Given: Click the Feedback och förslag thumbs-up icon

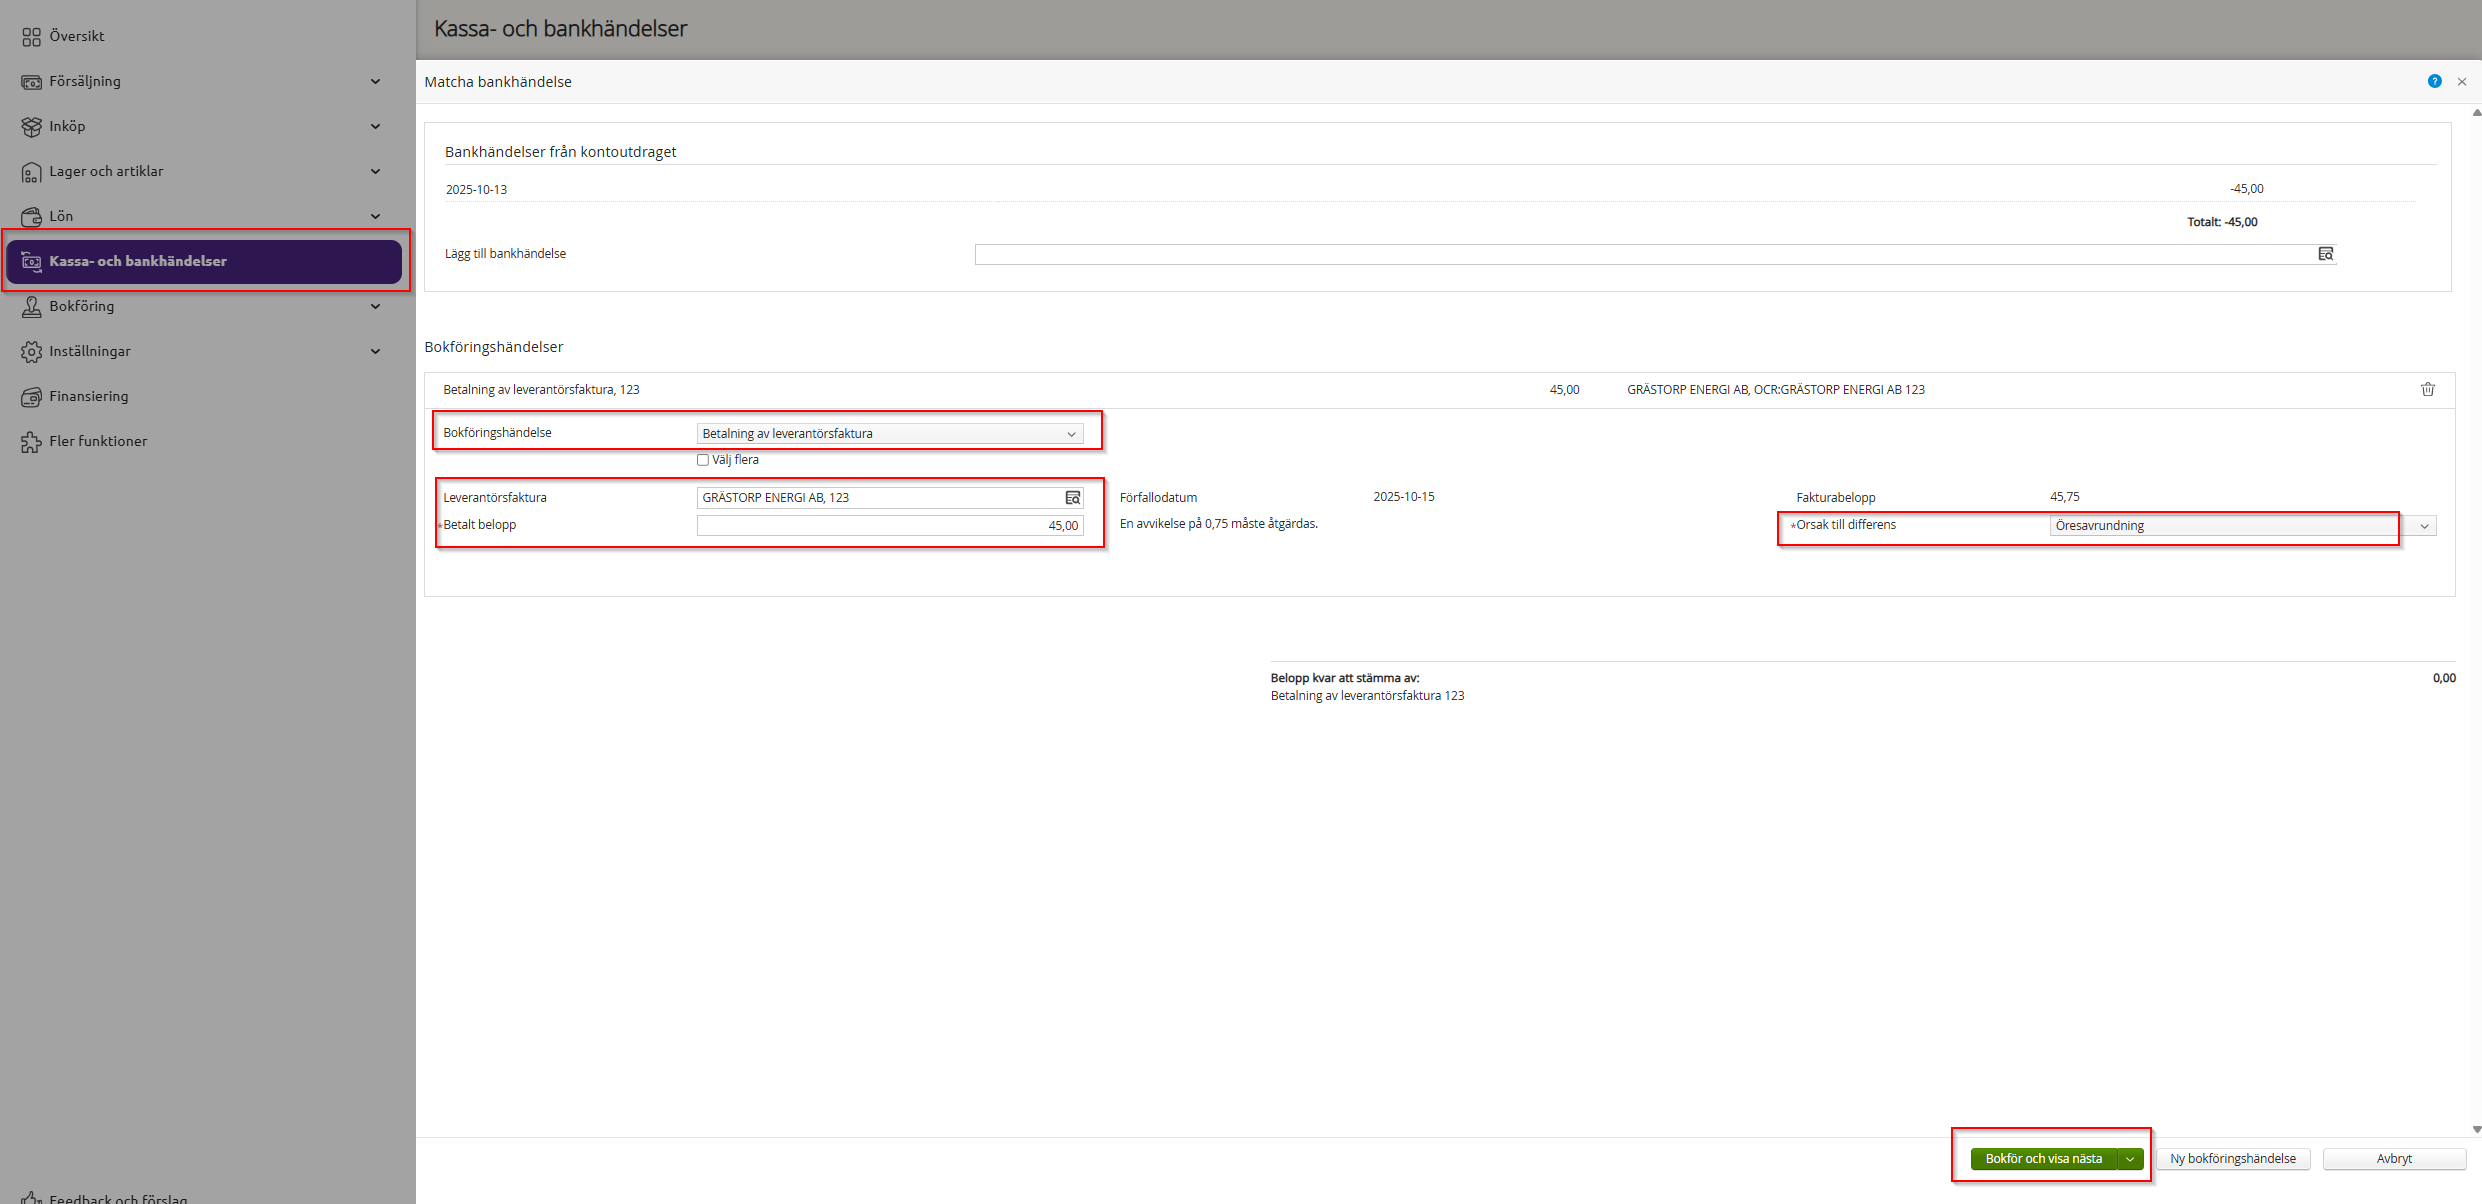Looking at the screenshot, I should tap(31, 1197).
